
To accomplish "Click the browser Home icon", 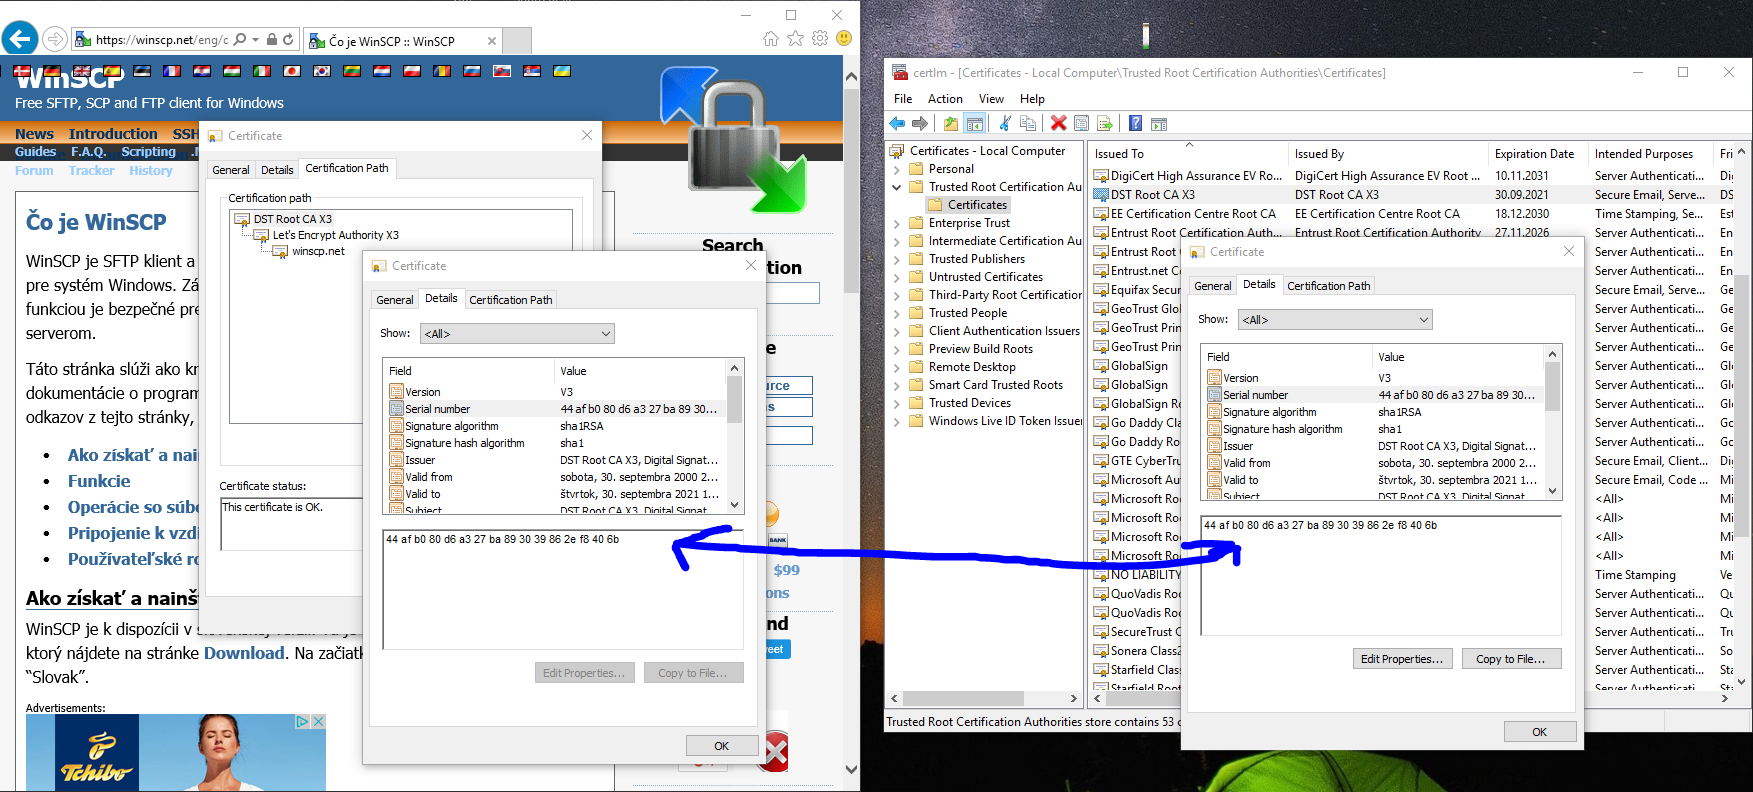I will click(770, 39).
